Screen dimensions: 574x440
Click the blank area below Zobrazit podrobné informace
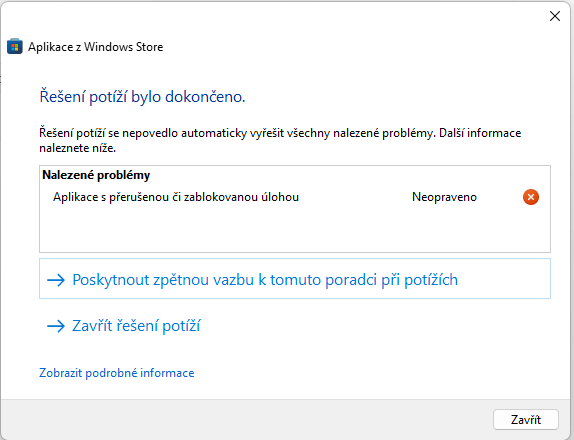click(286, 389)
